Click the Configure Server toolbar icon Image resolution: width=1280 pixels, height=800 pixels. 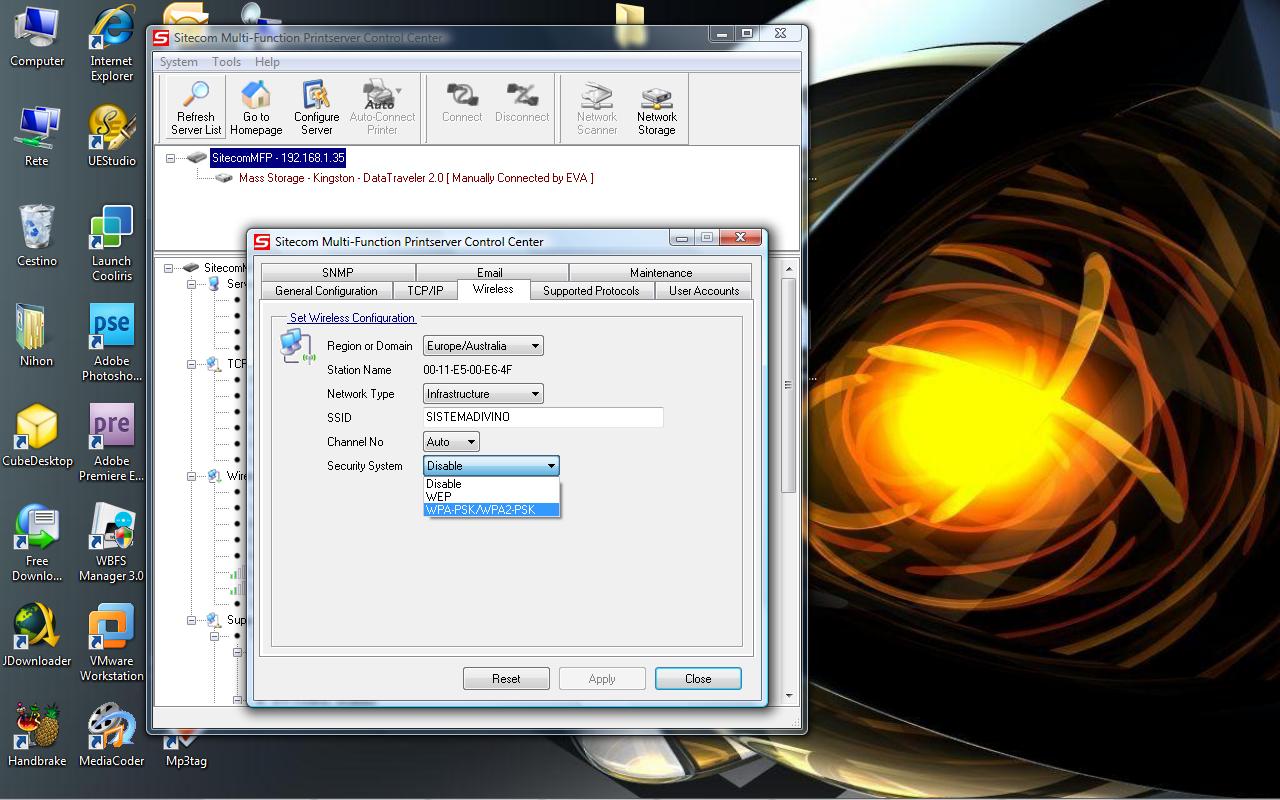[x=316, y=108]
